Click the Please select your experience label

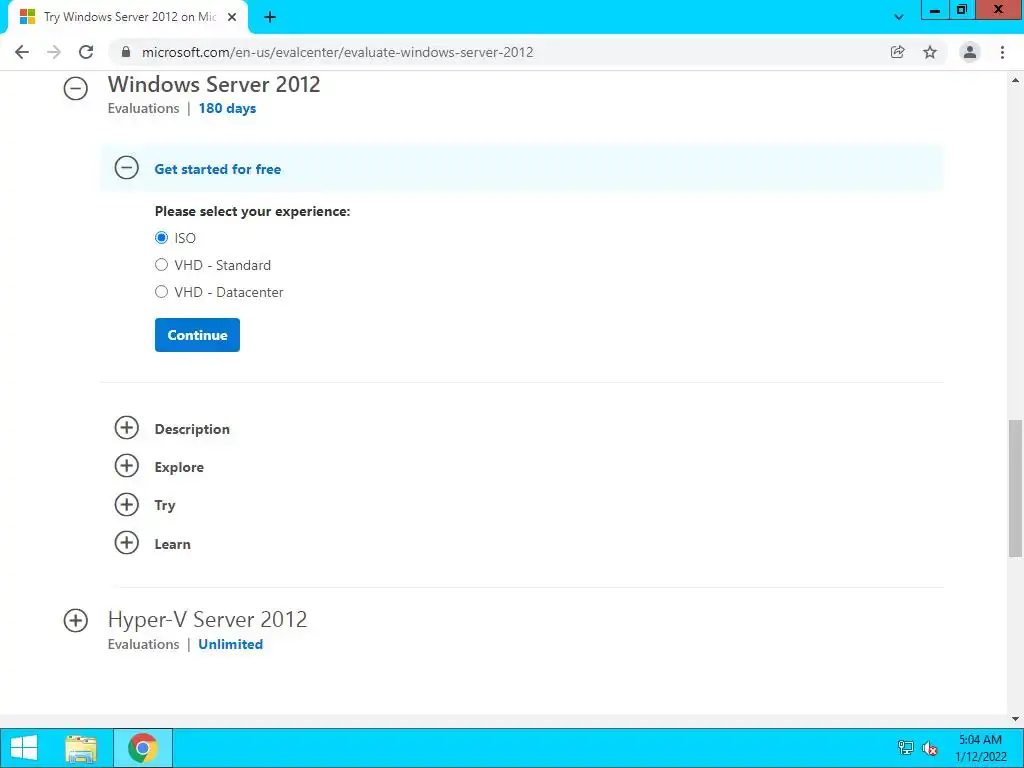click(x=252, y=212)
